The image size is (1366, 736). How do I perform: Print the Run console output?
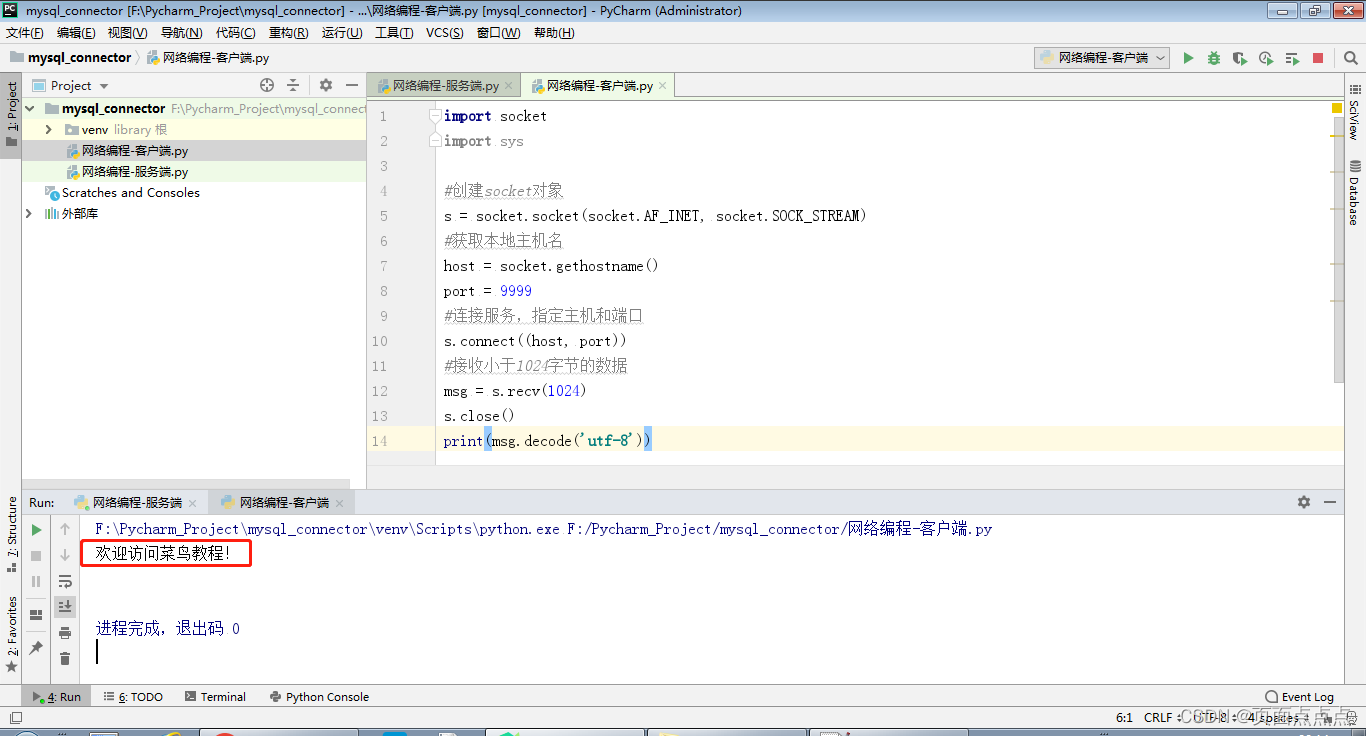[x=65, y=633]
